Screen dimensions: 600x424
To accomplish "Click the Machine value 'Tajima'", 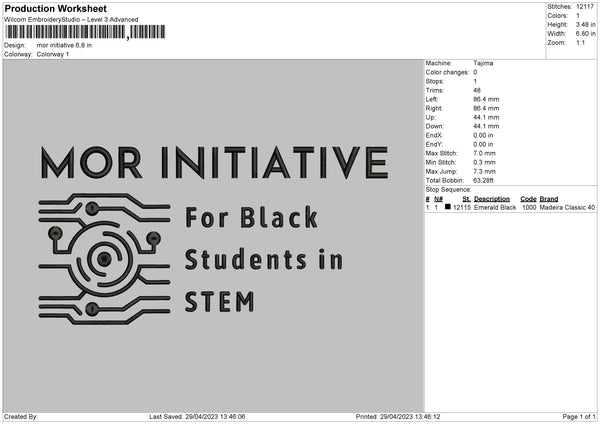I will [483, 63].
